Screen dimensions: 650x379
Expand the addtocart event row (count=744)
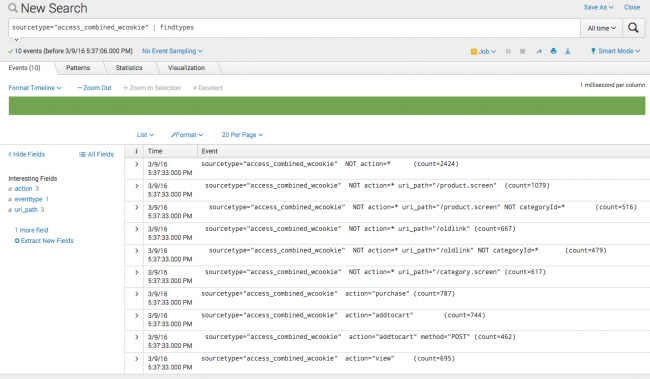(136, 316)
